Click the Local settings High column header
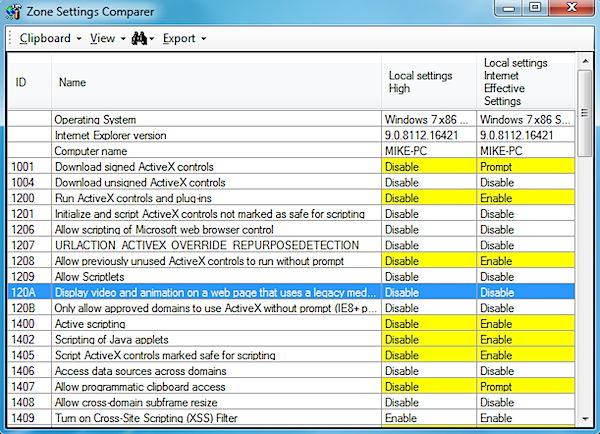 [x=429, y=82]
